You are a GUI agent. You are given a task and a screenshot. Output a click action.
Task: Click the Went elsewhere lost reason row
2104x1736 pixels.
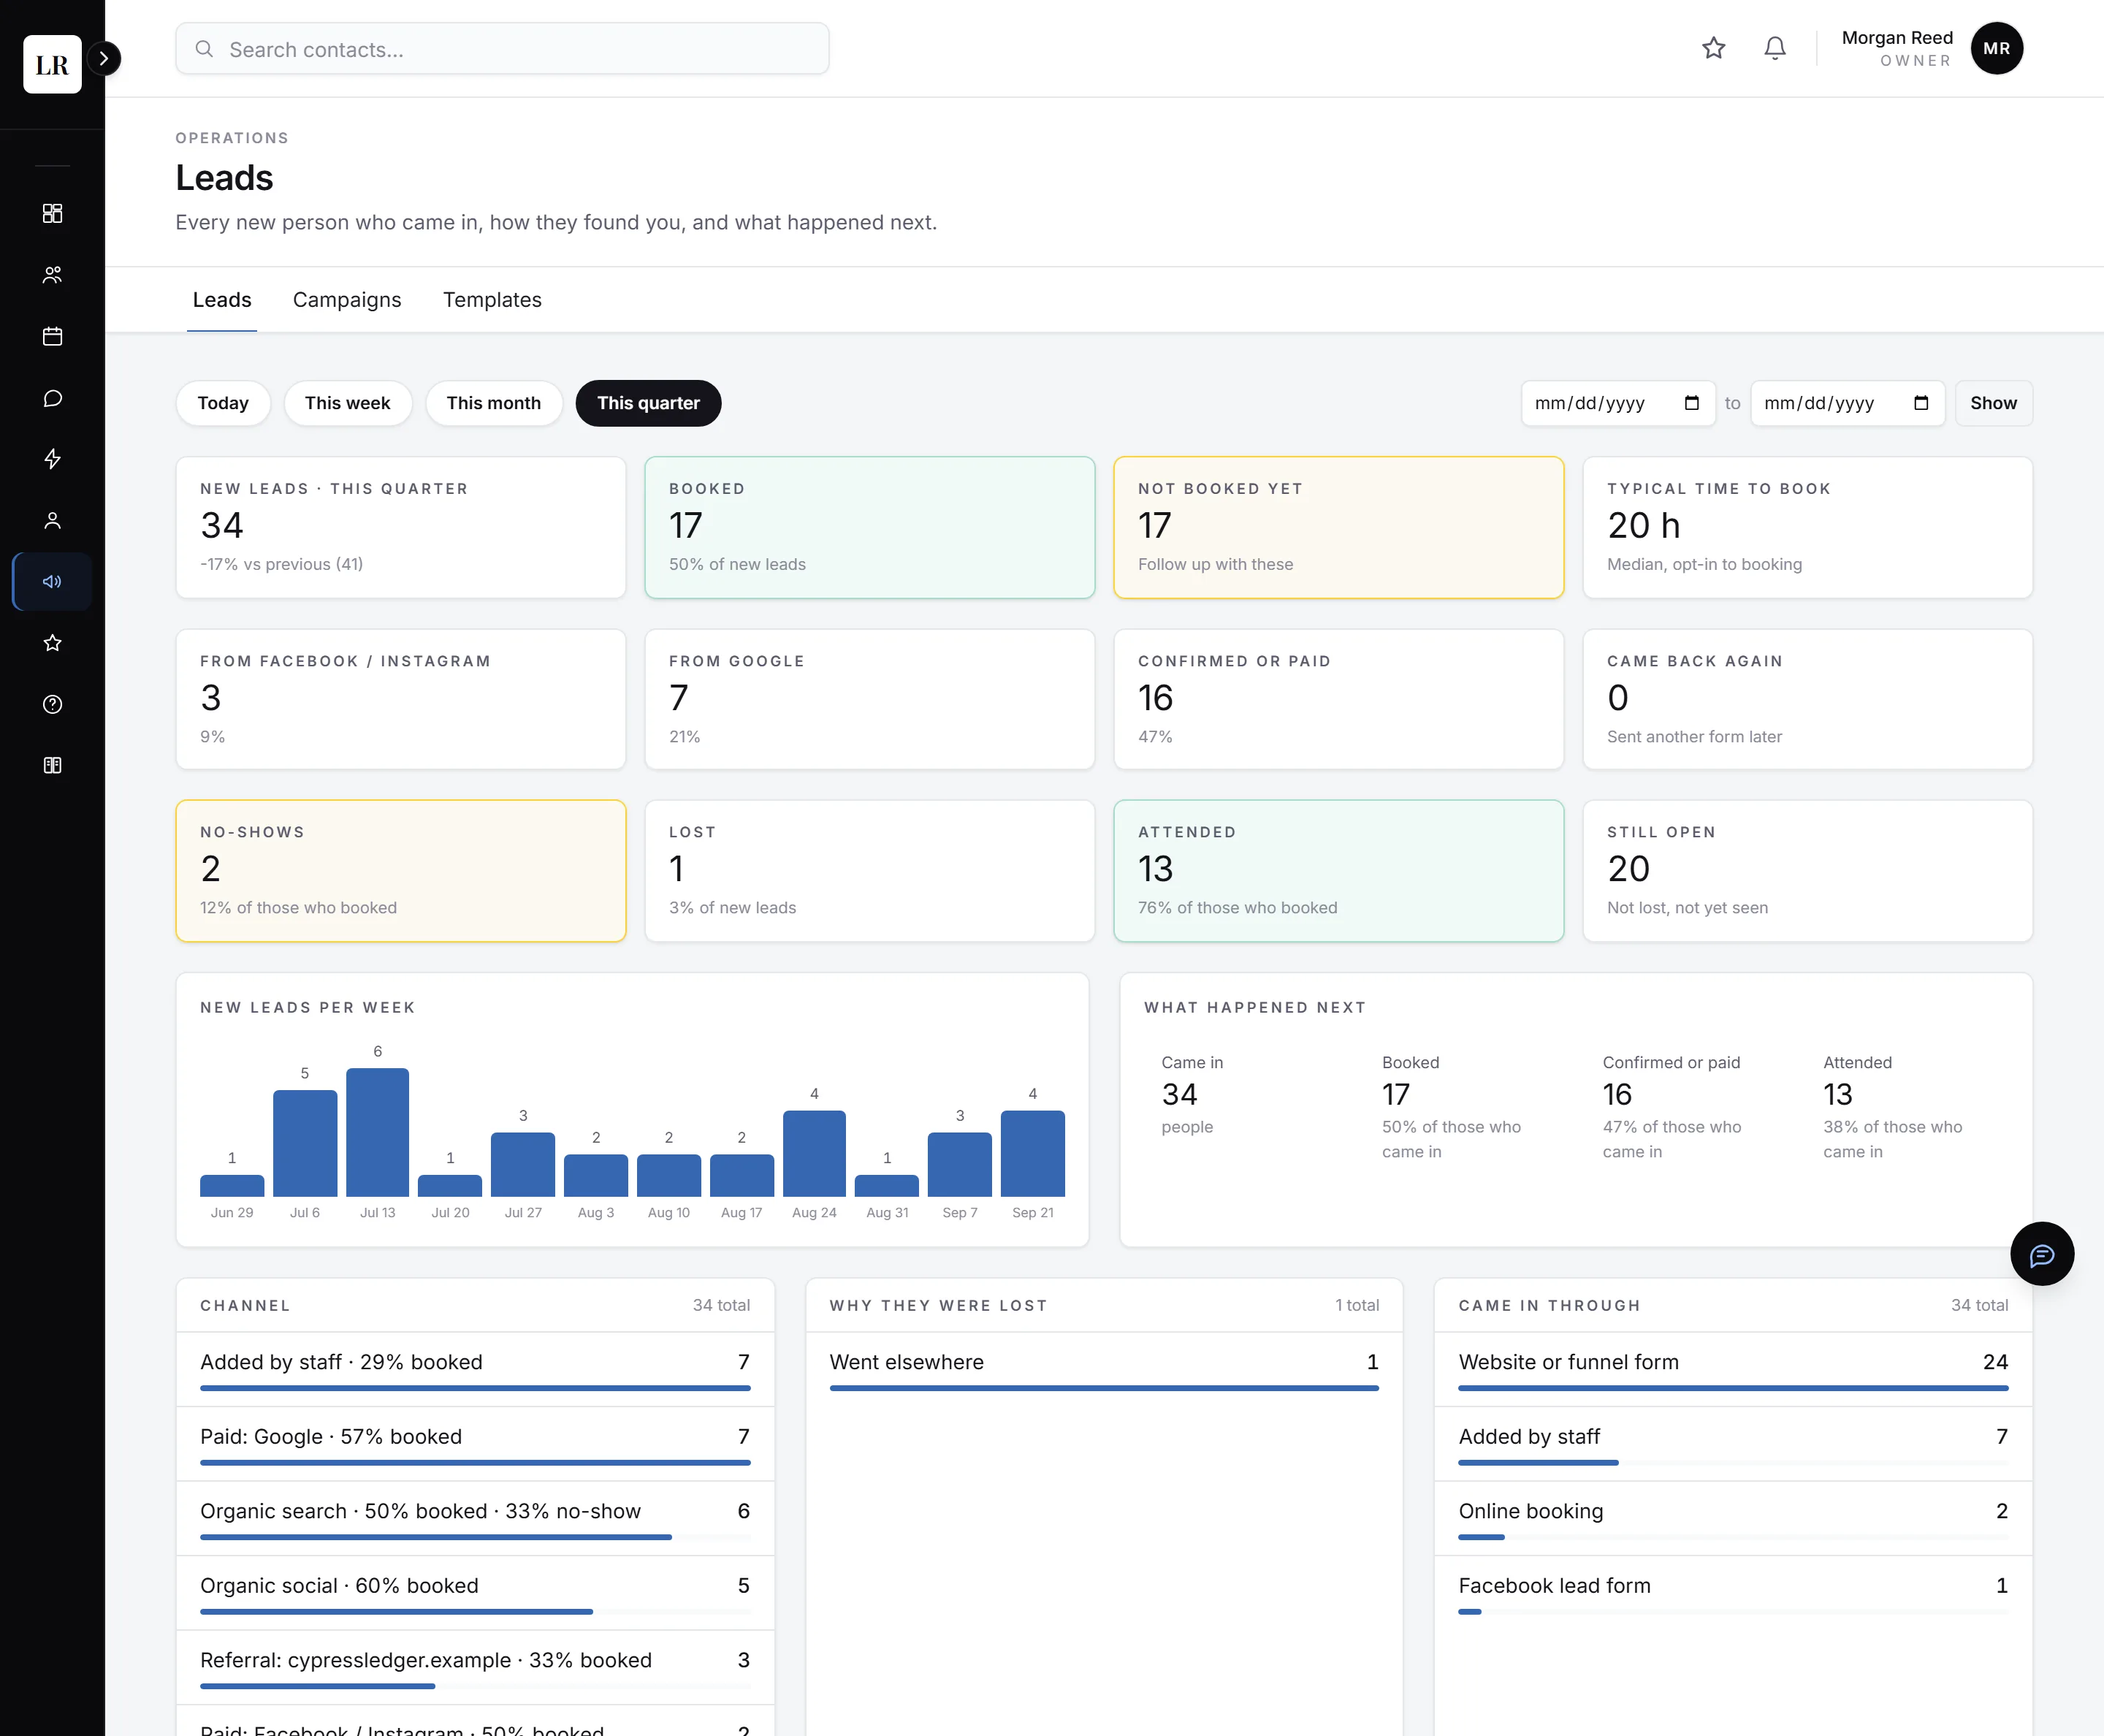1104,1369
